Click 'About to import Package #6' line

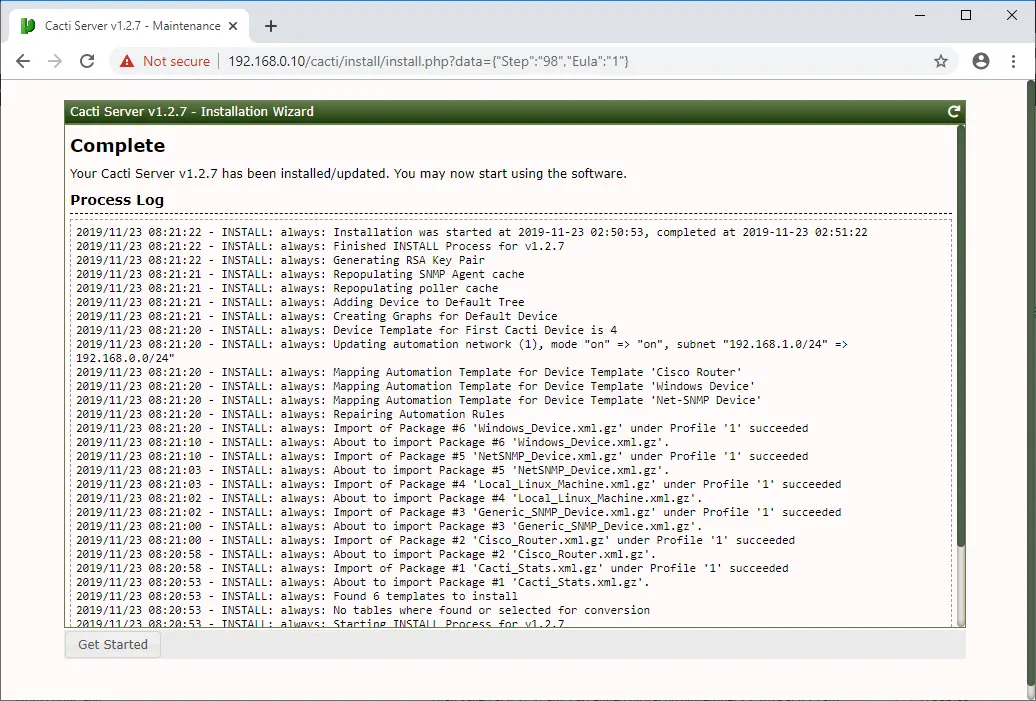373,442
